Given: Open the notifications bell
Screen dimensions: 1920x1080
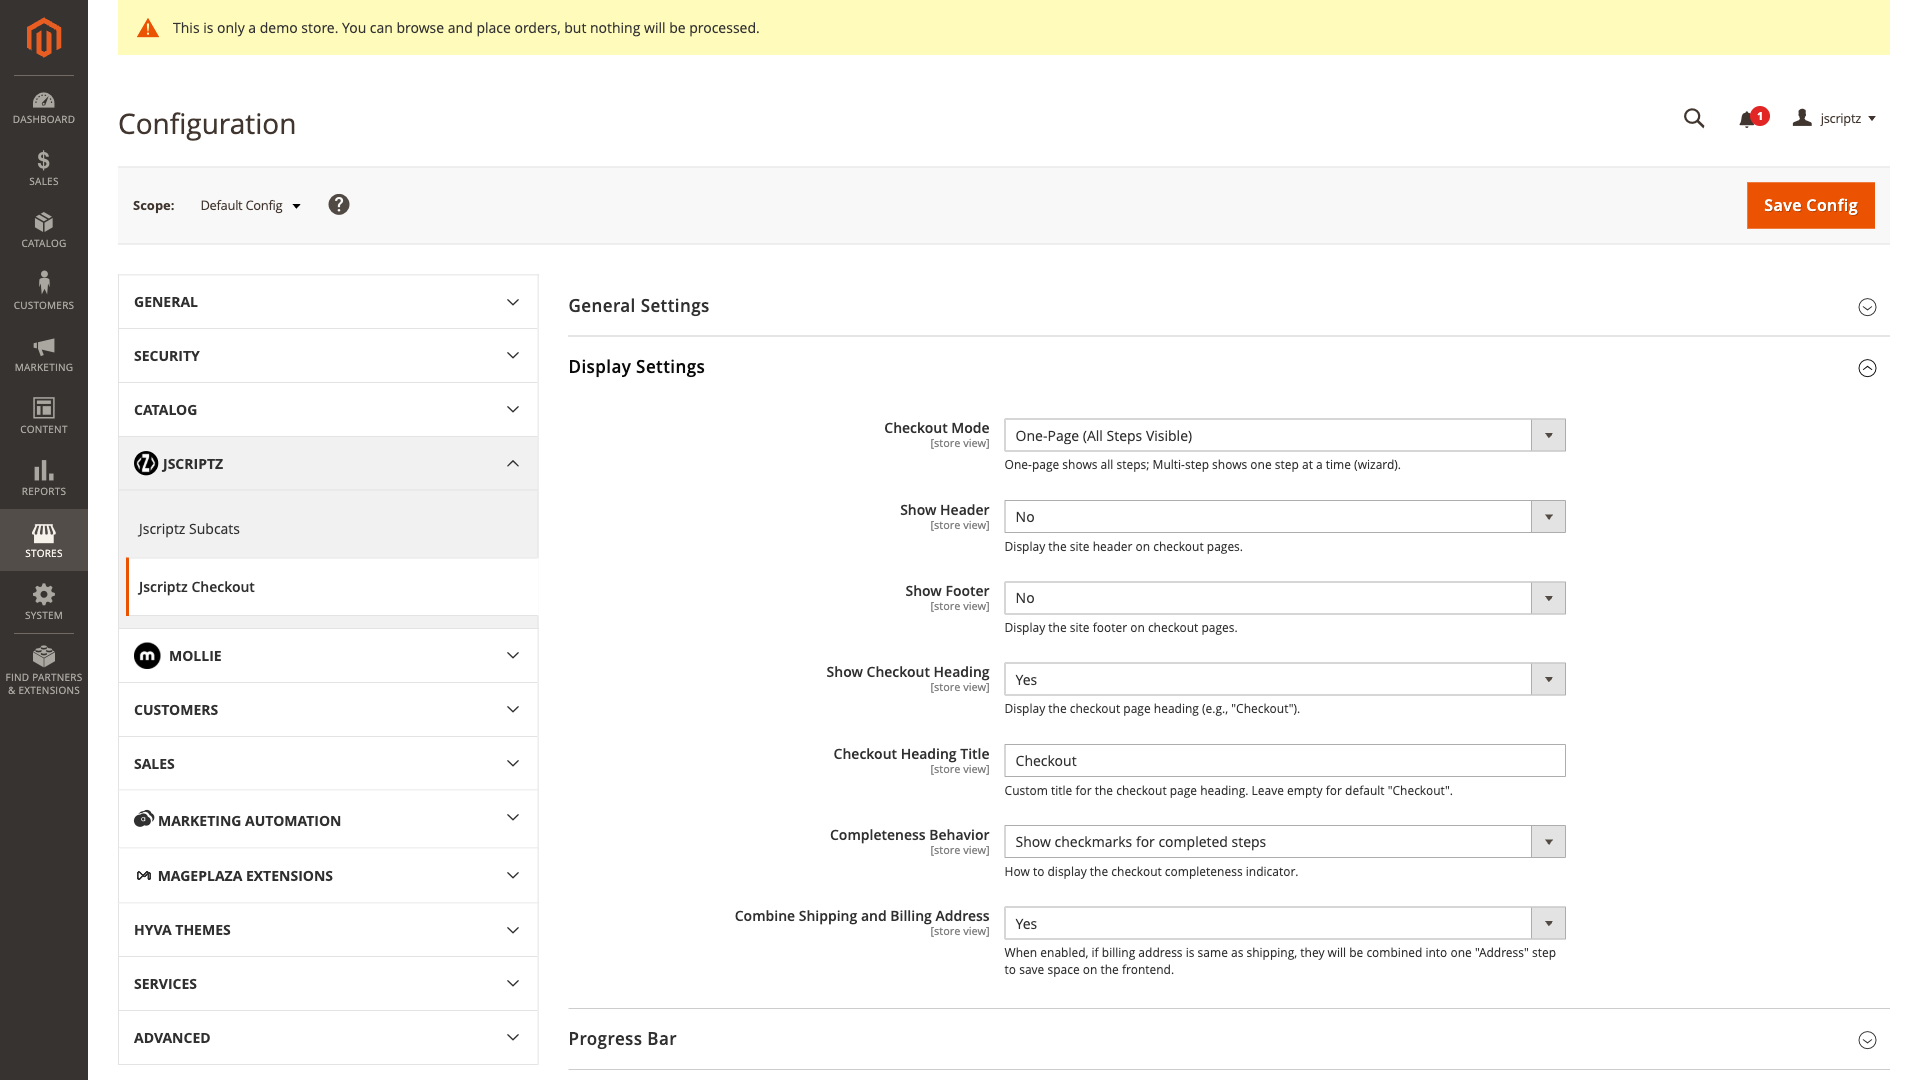Looking at the screenshot, I should (1747, 117).
